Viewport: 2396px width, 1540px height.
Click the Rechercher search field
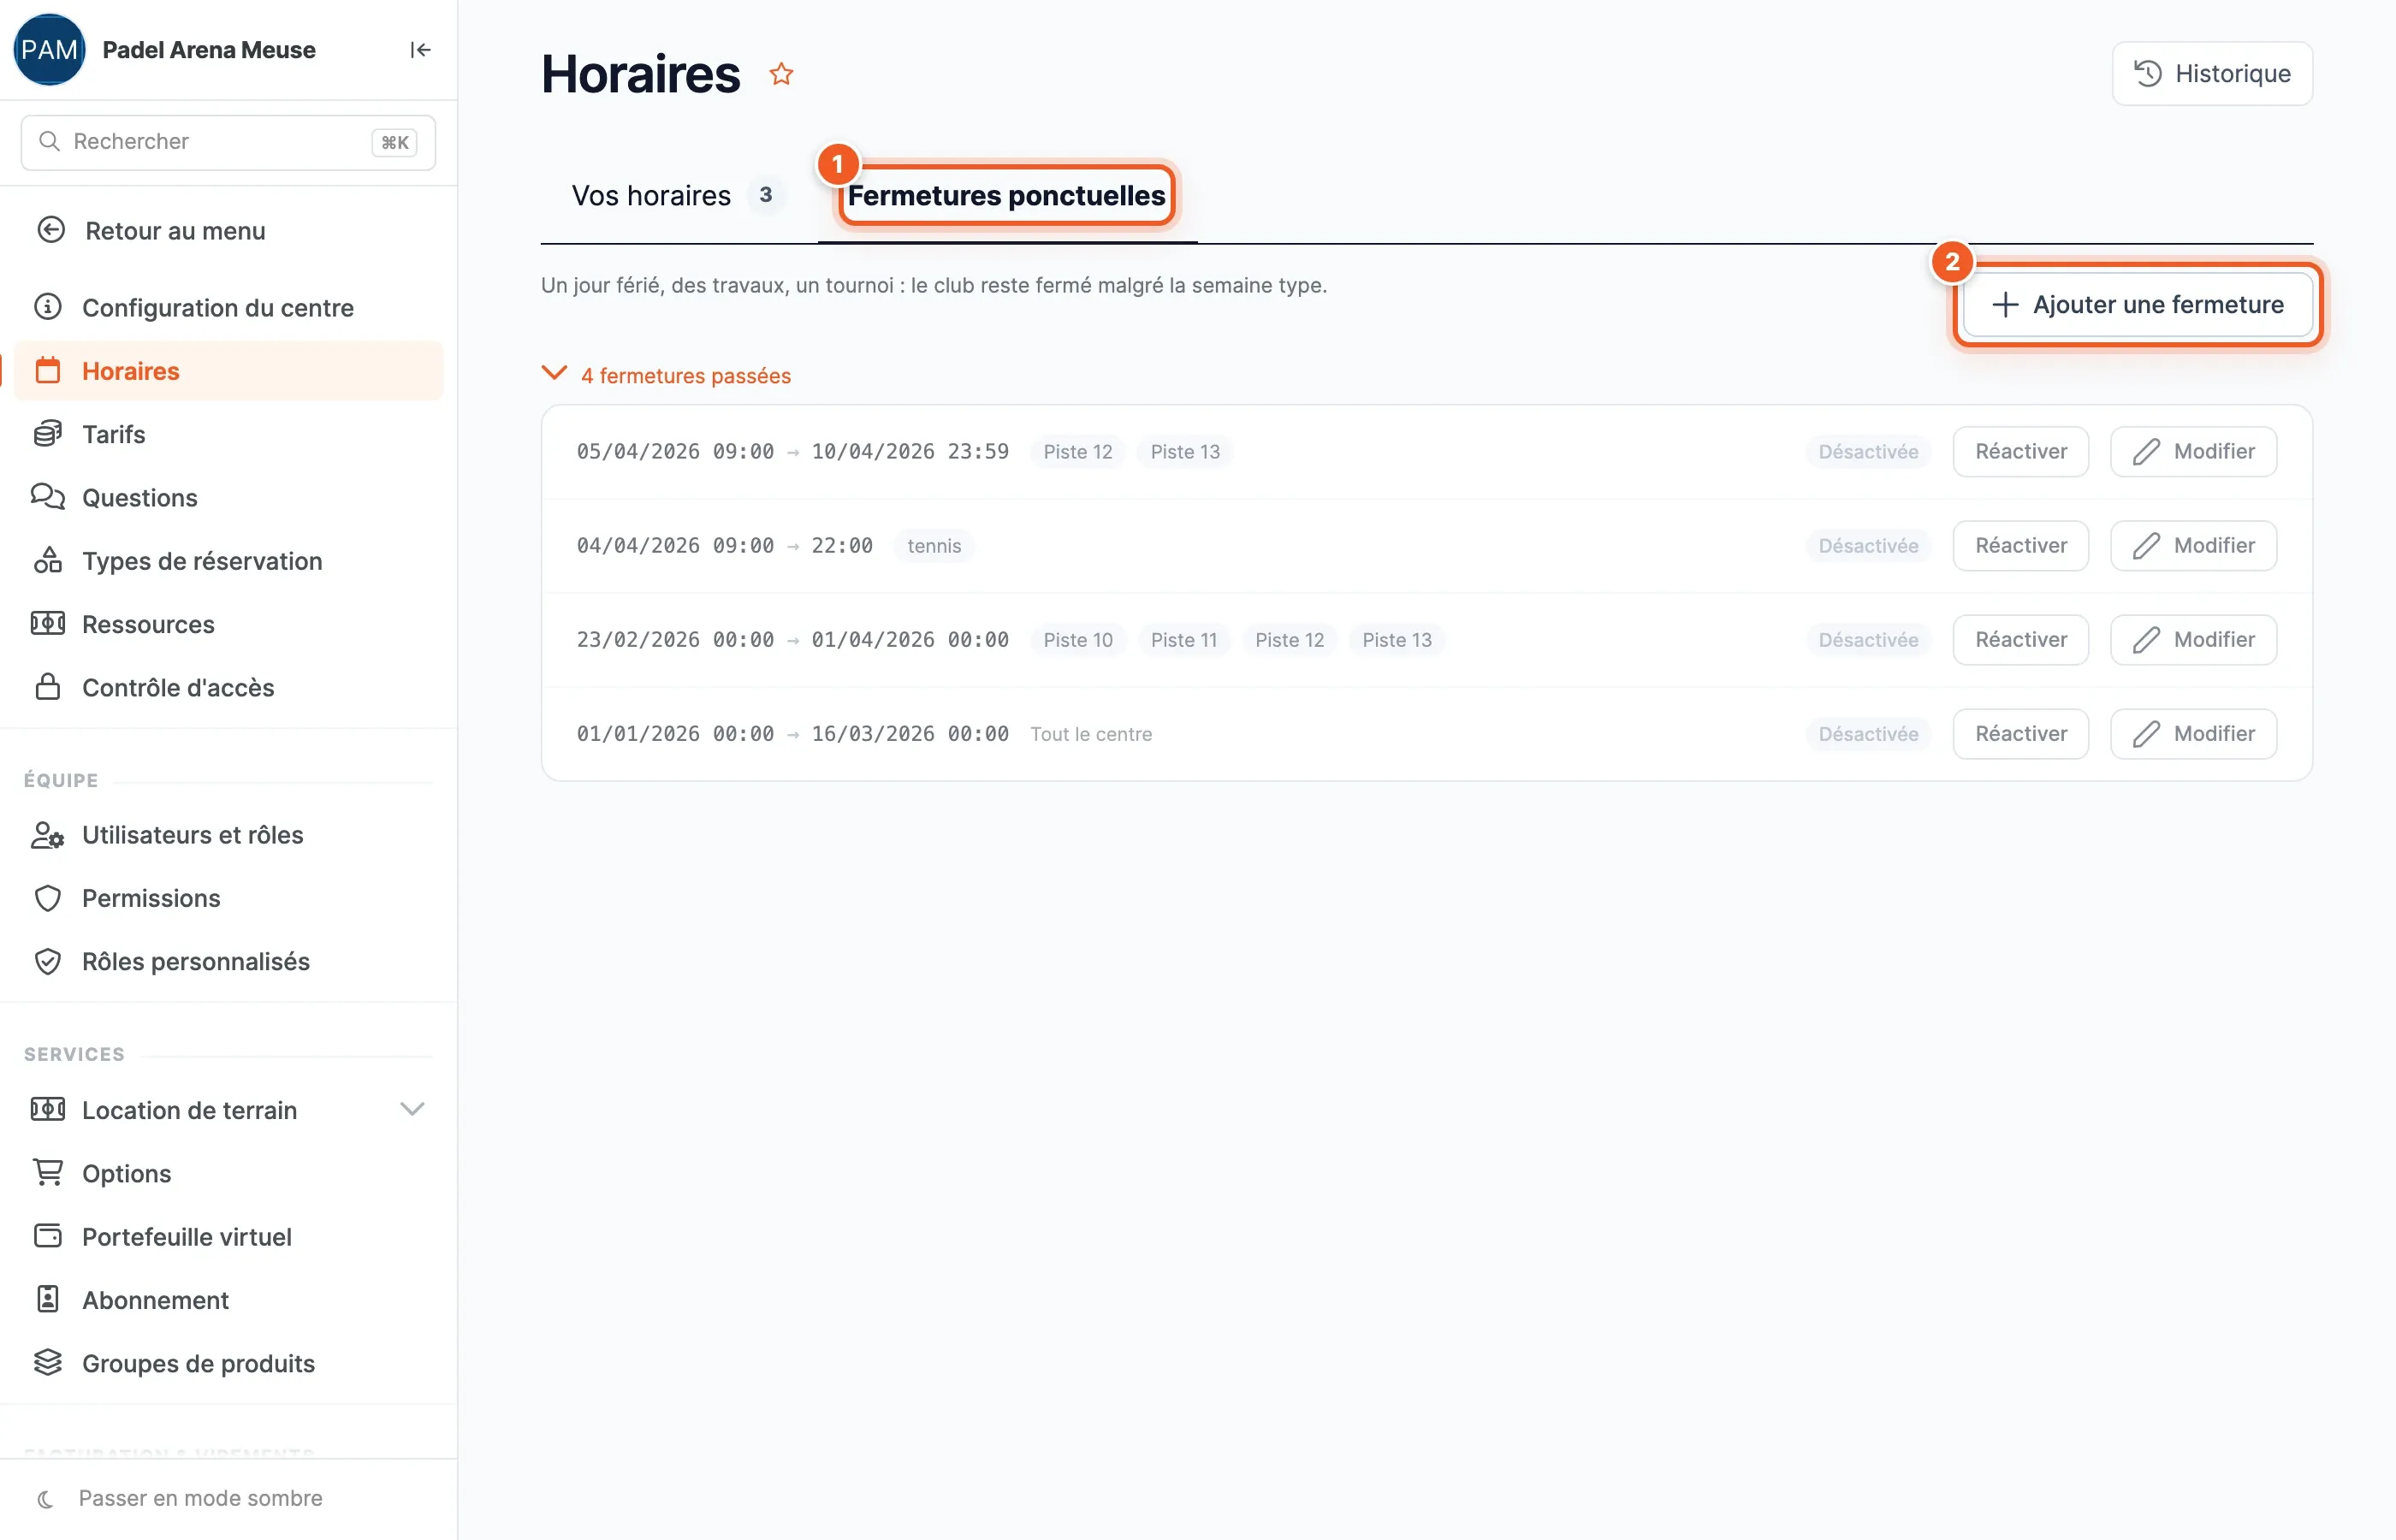pyautogui.click(x=228, y=141)
